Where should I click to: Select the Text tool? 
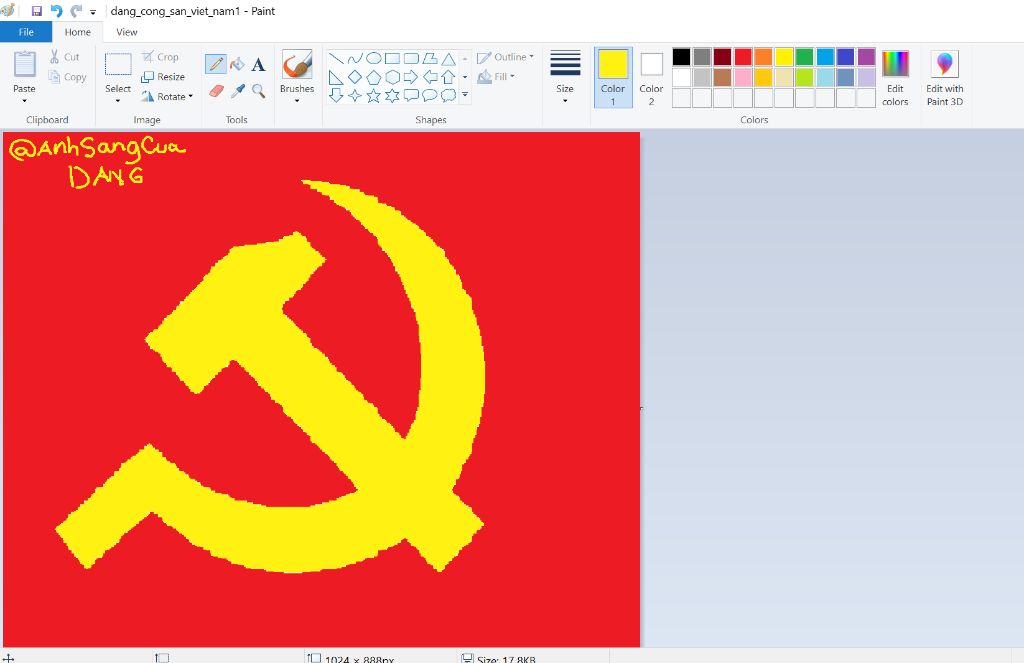pyautogui.click(x=259, y=64)
